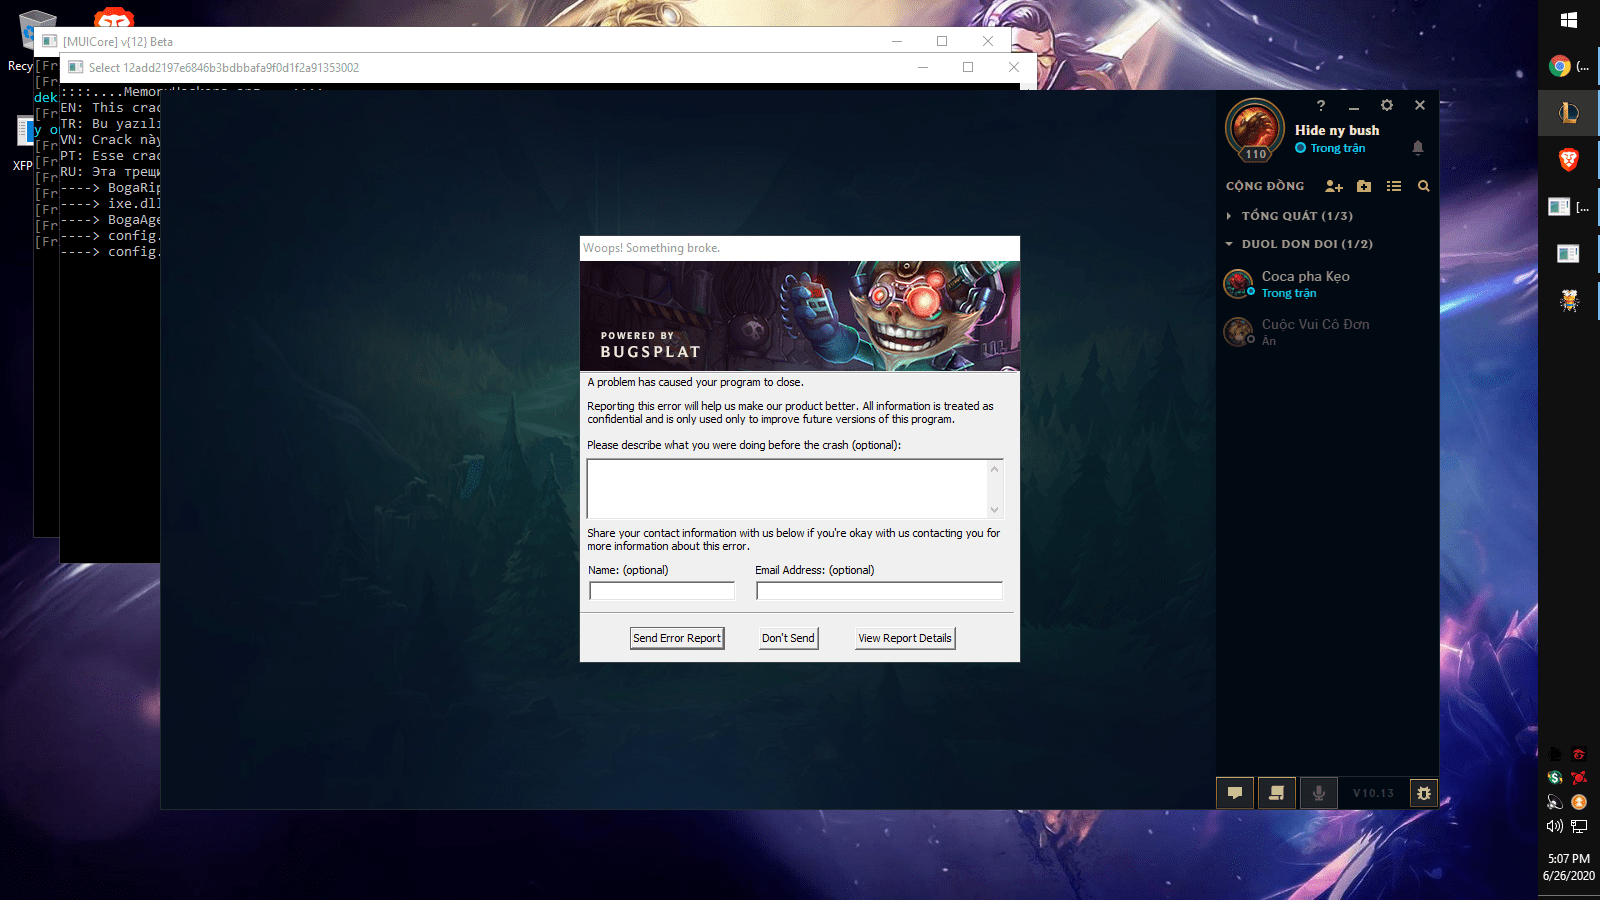Click the MUICore window title bar icon
1600x900 pixels.
[x=50, y=41]
